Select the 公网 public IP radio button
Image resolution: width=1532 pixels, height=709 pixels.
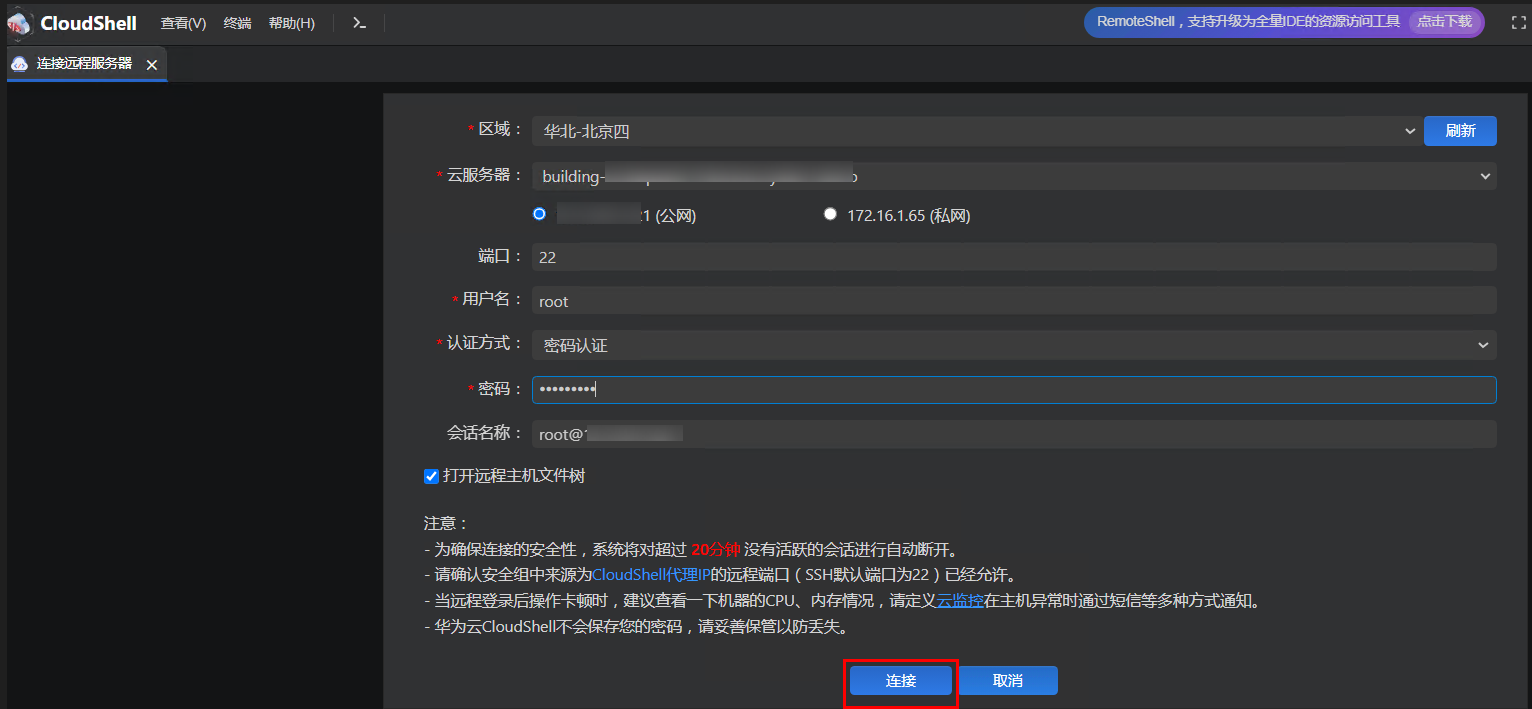(x=540, y=214)
